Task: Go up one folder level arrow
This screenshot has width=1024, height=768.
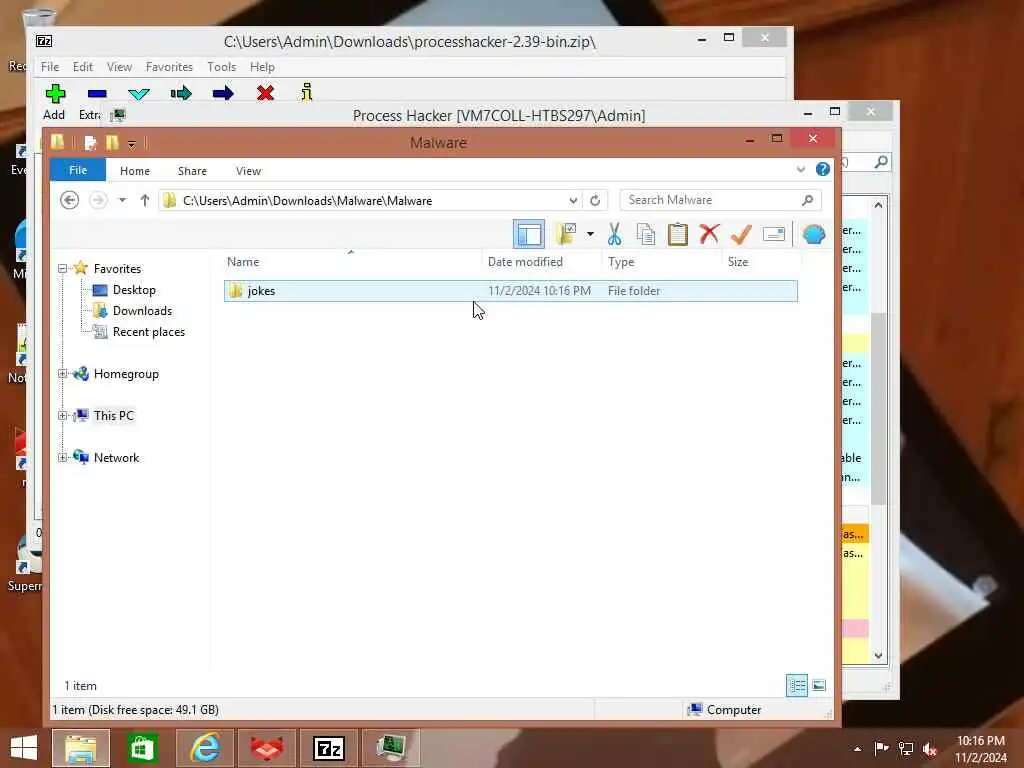Action: click(145, 200)
